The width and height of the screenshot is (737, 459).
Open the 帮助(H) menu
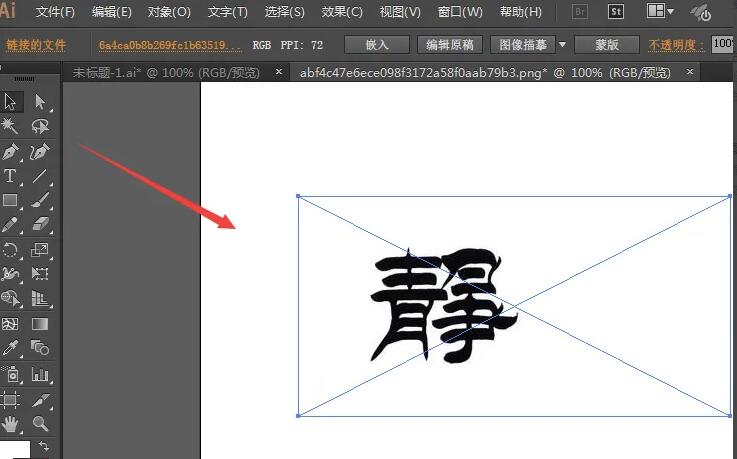pos(521,12)
